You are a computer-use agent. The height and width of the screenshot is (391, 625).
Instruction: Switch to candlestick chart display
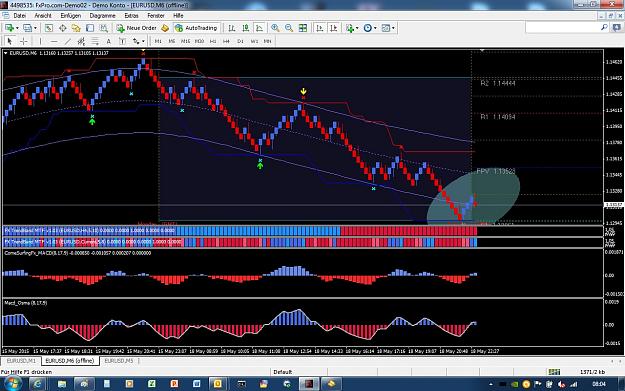click(246, 28)
